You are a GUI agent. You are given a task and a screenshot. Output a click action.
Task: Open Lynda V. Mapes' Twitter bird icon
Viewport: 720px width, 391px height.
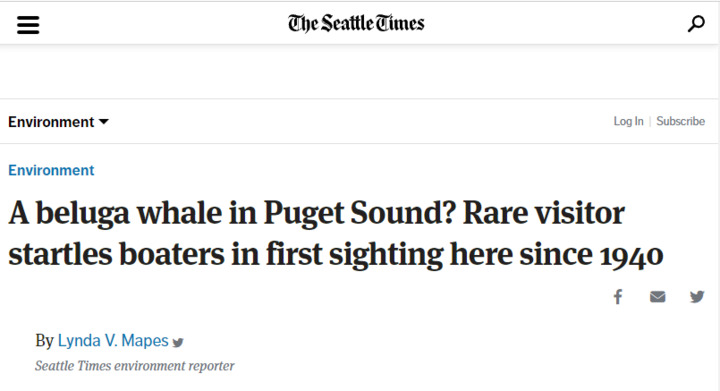pos(178,342)
